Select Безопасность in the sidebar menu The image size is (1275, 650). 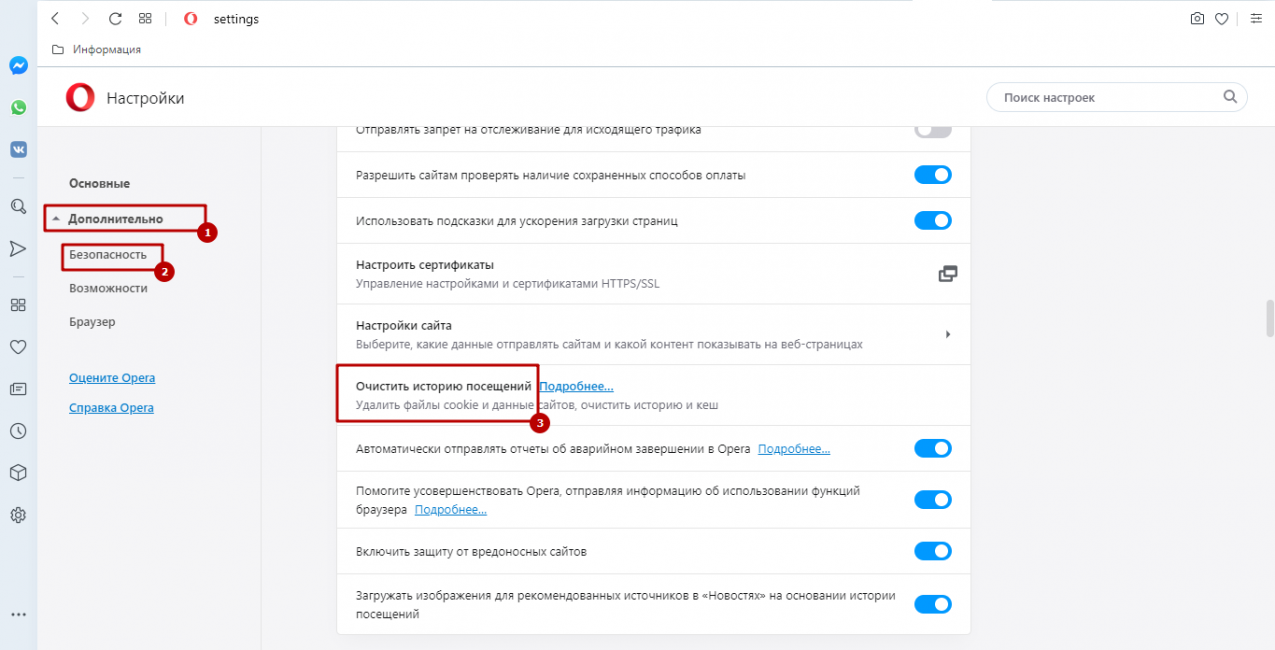(x=108, y=255)
